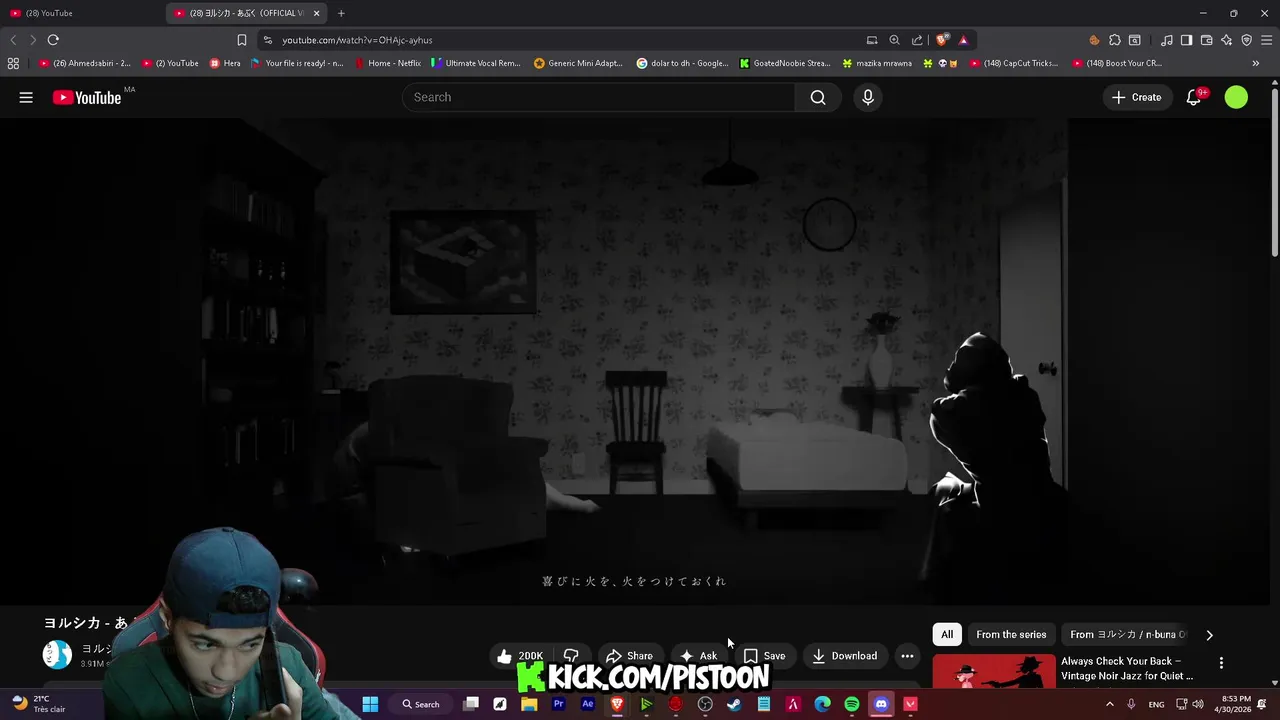
Task: Show hidden system tray icons
Action: coord(1109,704)
